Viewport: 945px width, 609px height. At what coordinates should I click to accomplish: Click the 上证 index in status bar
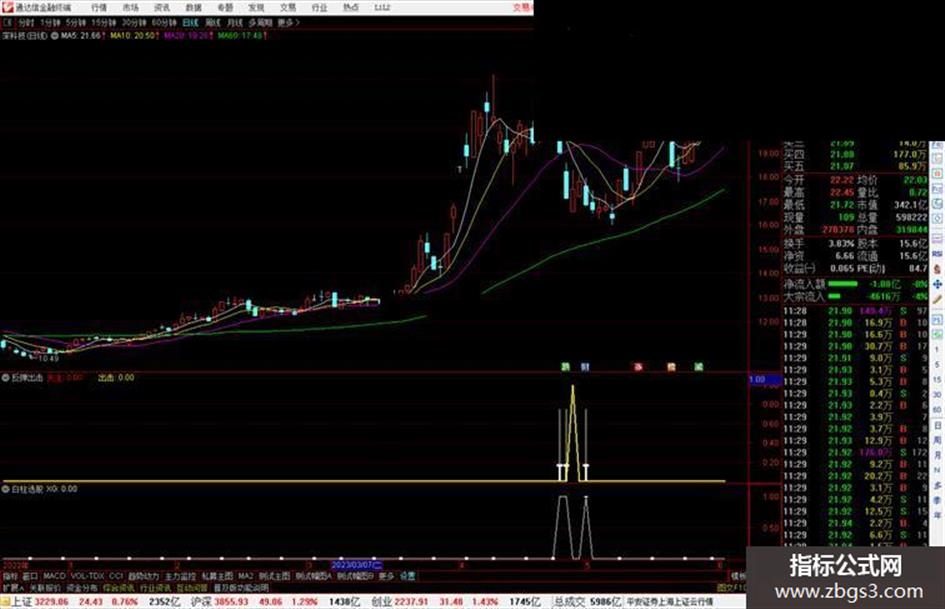[22, 602]
